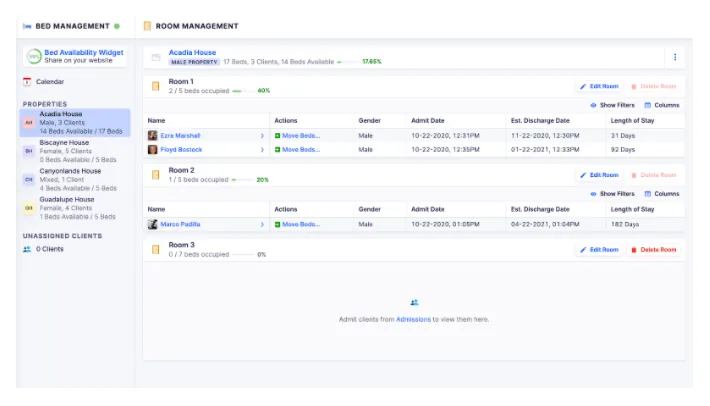Sort Room 2 table by Est. Discharge Date
The image size is (710, 406).
(x=540, y=209)
